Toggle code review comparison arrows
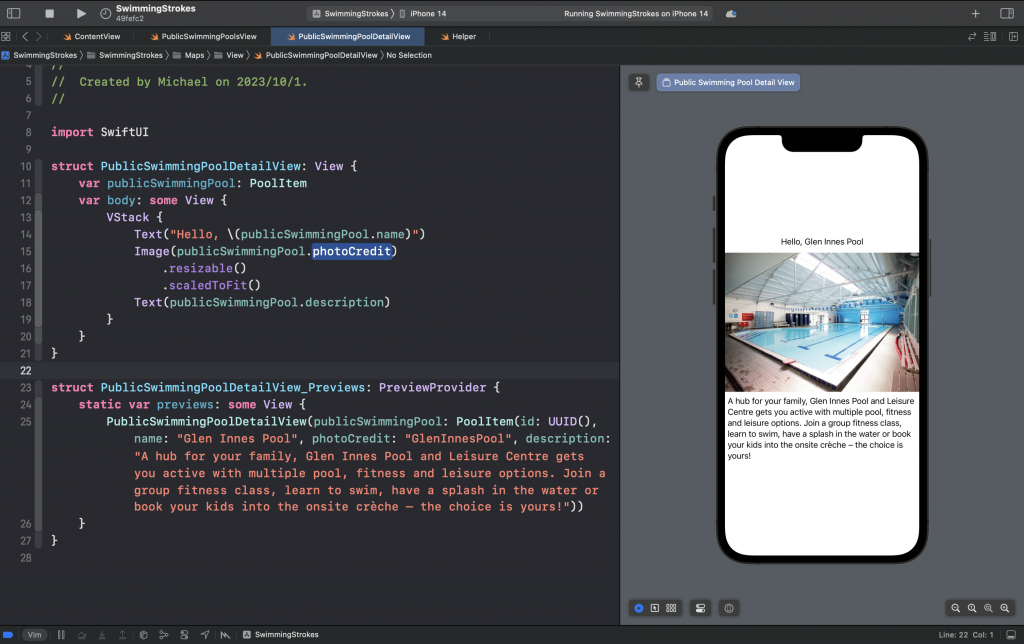1024x644 pixels. click(x=972, y=37)
